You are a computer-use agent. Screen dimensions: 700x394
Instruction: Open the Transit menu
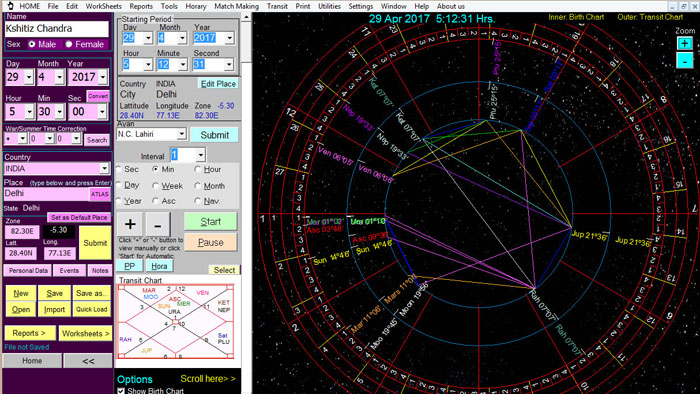click(x=277, y=6)
